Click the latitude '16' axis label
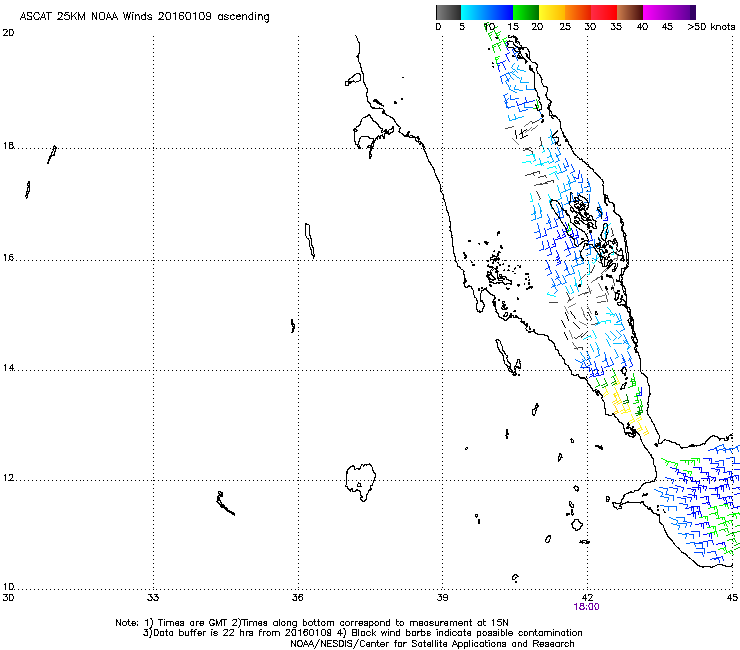The width and height of the screenshot is (740, 650). click(8, 258)
